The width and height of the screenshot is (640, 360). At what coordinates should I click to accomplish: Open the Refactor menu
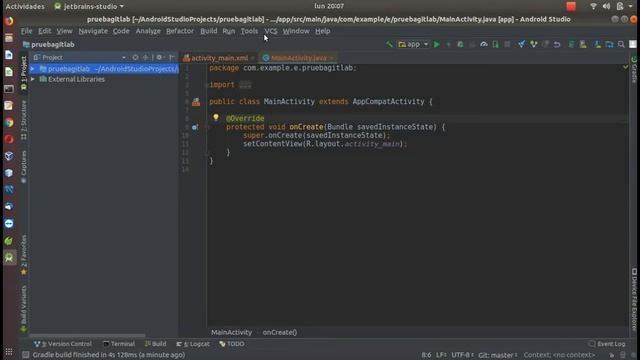(x=180, y=31)
